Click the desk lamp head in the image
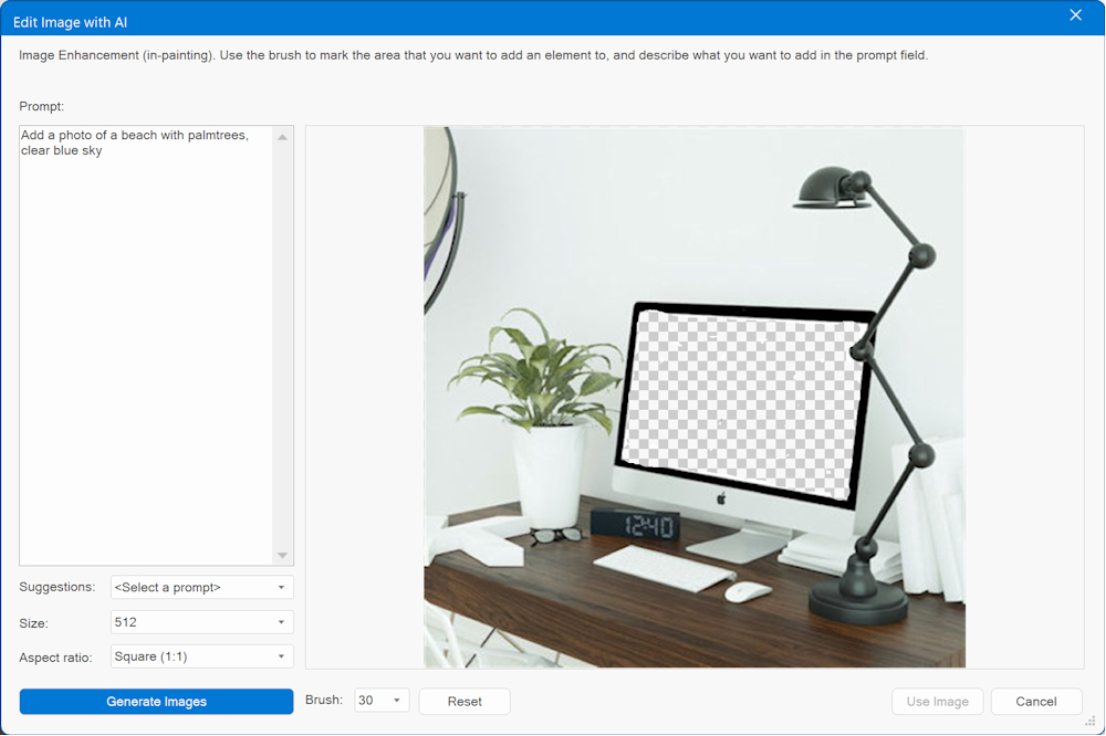 830,192
